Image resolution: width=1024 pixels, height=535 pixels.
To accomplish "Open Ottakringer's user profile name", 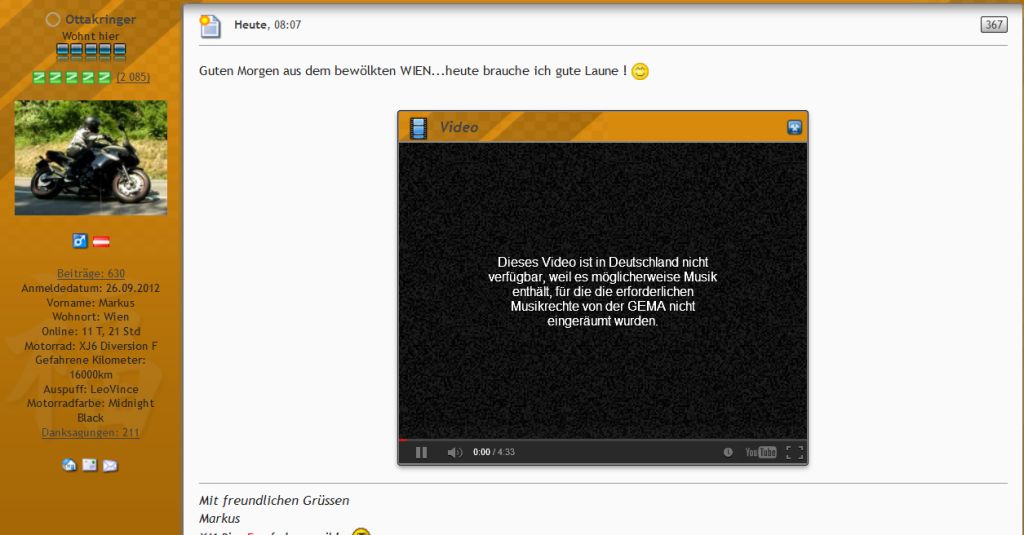I will pyautogui.click(x=99, y=20).
